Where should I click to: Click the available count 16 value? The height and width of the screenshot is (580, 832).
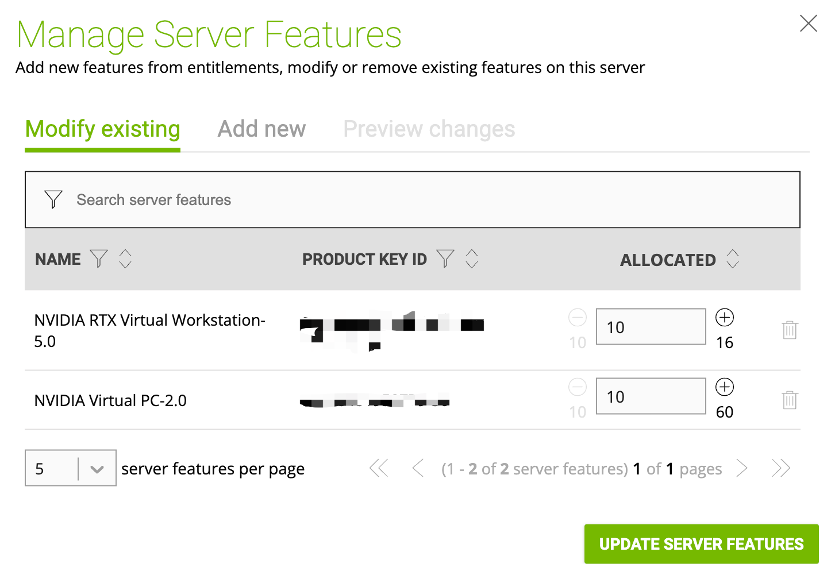(724, 343)
